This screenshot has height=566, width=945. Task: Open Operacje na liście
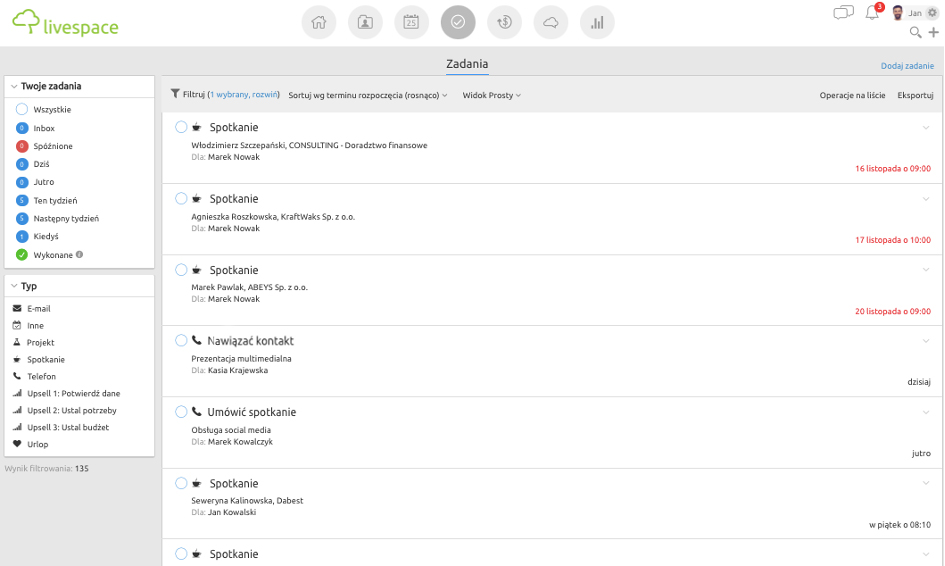click(852, 95)
